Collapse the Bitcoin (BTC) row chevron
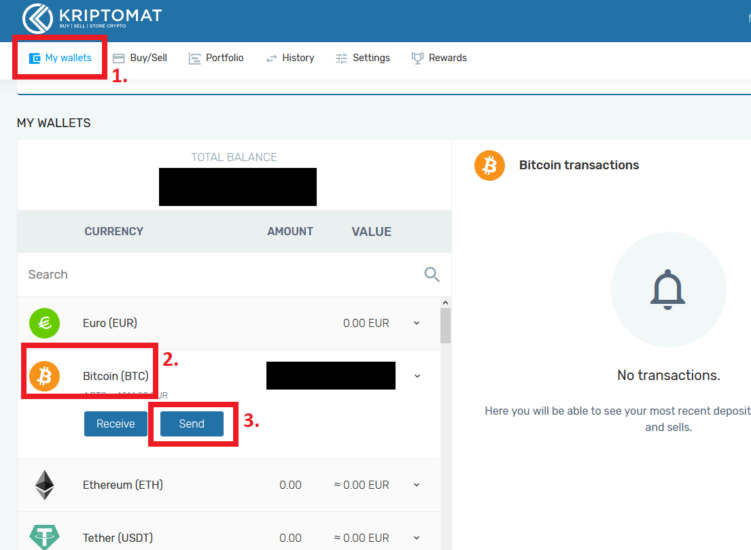Image resolution: width=751 pixels, height=550 pixels. coord(417,376)
